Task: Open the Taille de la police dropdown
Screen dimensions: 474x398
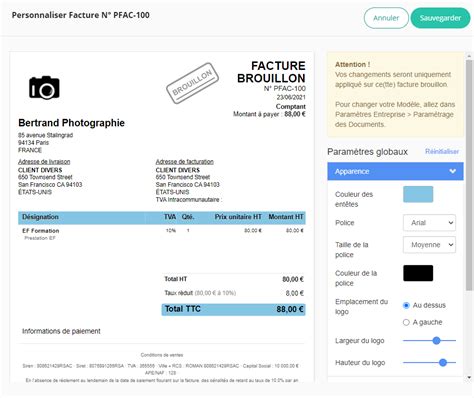Action: (429, 245)
